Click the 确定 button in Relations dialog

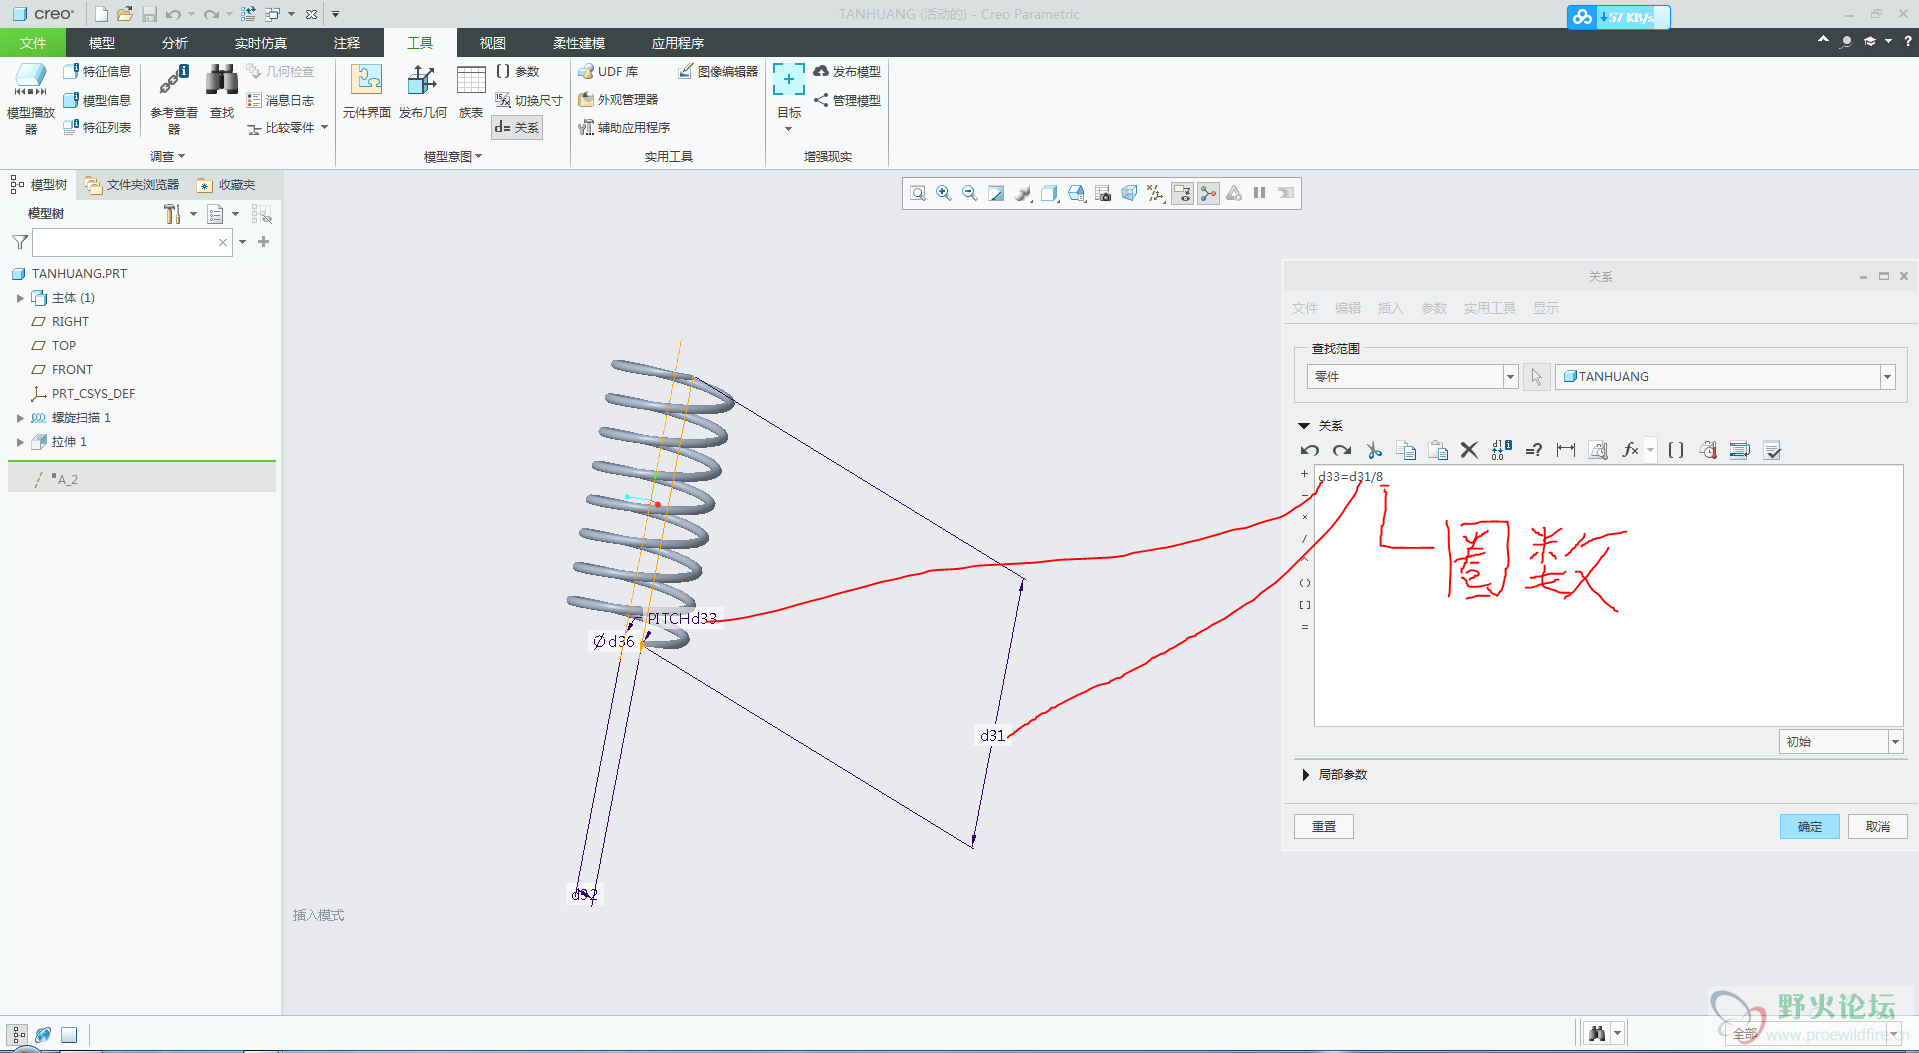[1809, 826]
